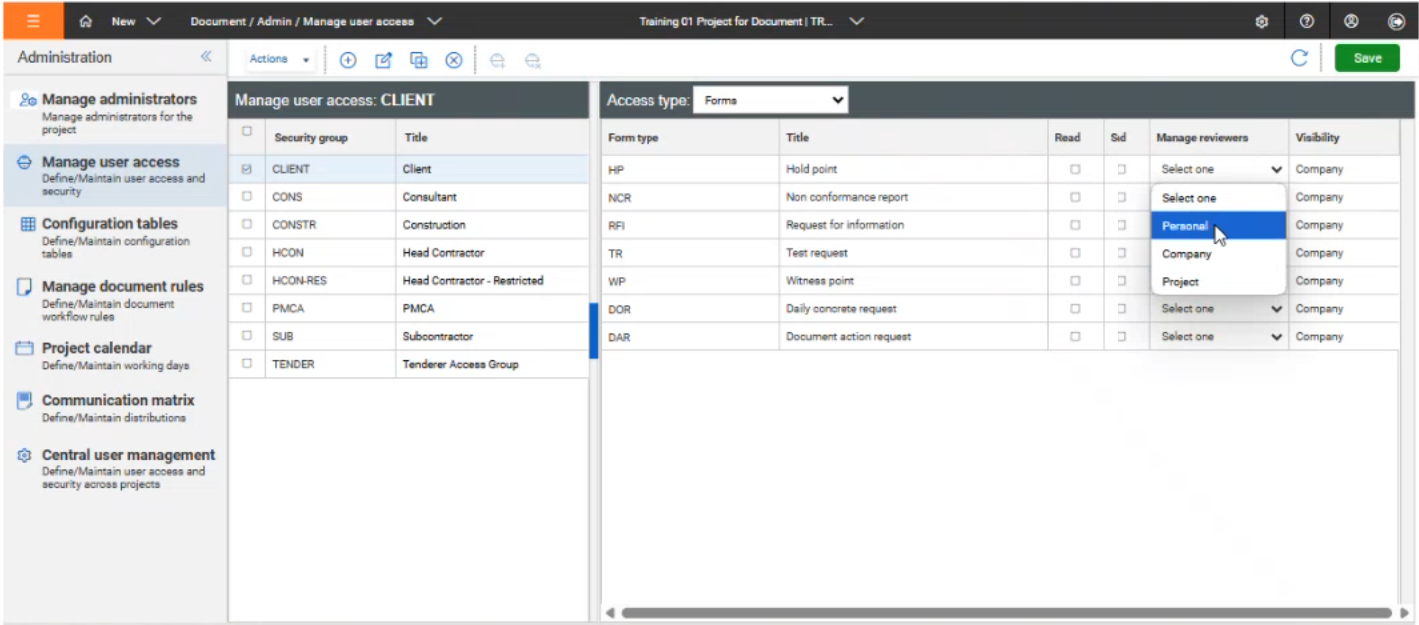Tick the CONS security group checkbox
Image resolution: width=1419 pixels, height=625 pixels.
tap(247, 197)
